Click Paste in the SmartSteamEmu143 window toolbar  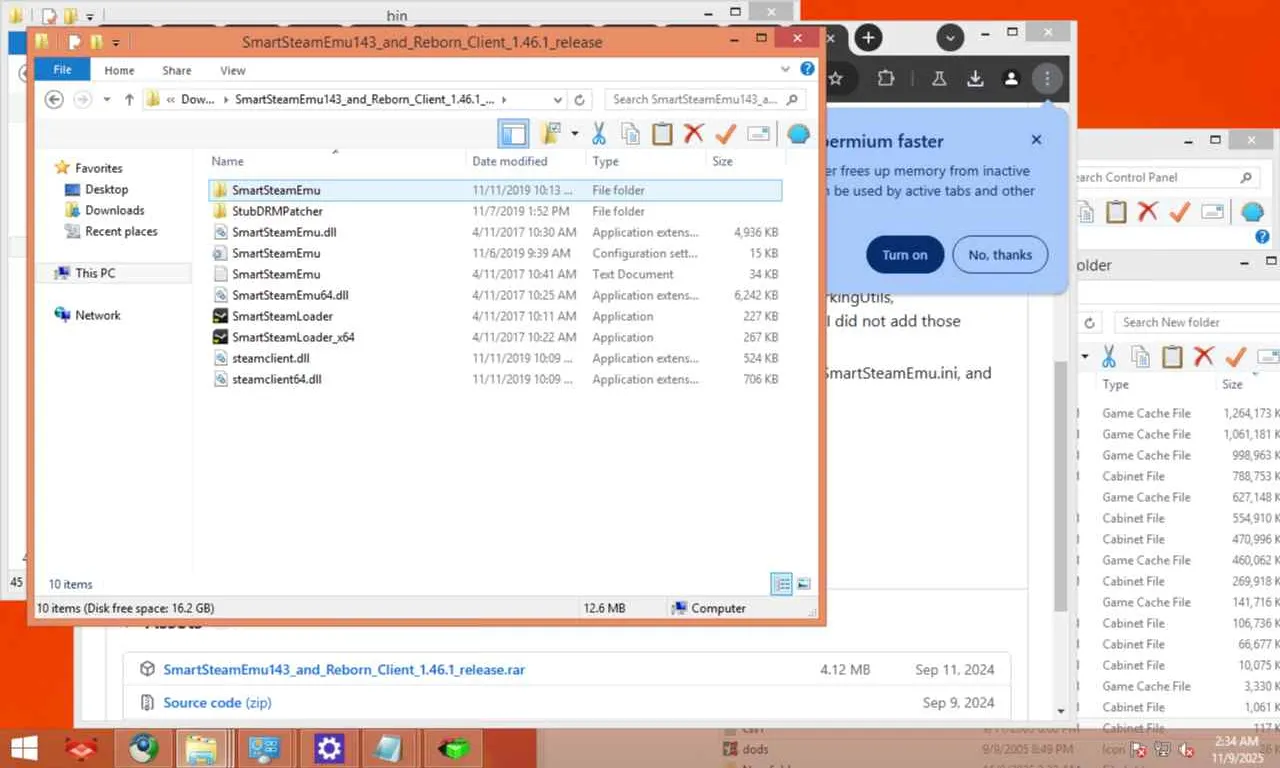point(662,134)
